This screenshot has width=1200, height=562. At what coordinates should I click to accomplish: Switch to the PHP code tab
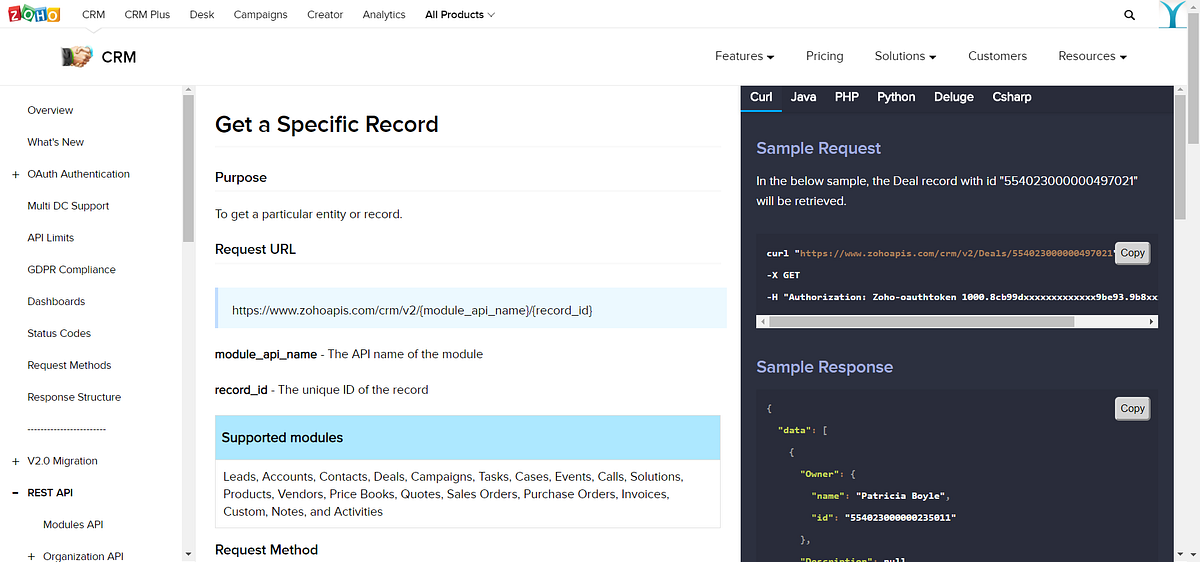coord(847,97)
